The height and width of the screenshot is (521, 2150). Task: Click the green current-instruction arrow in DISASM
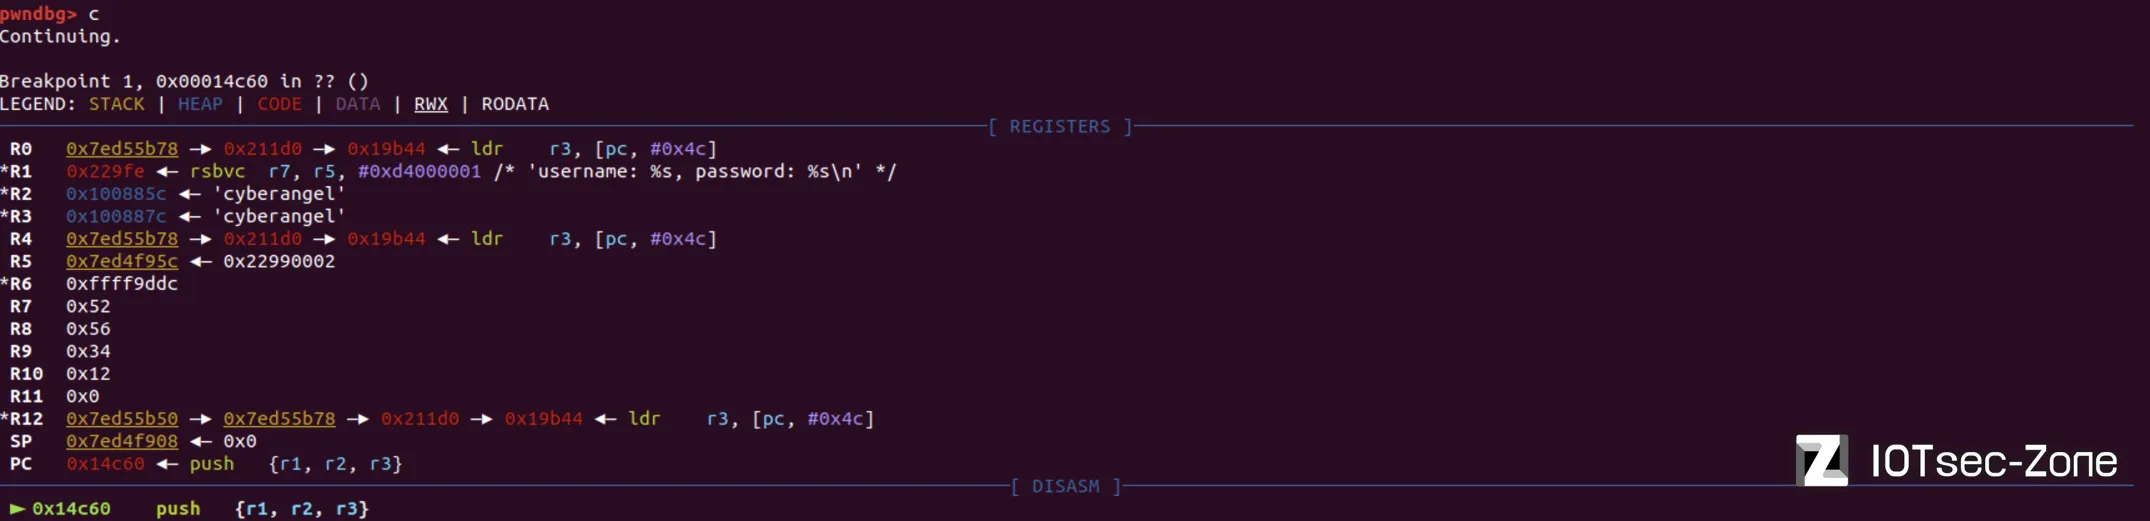coord(16,509)
